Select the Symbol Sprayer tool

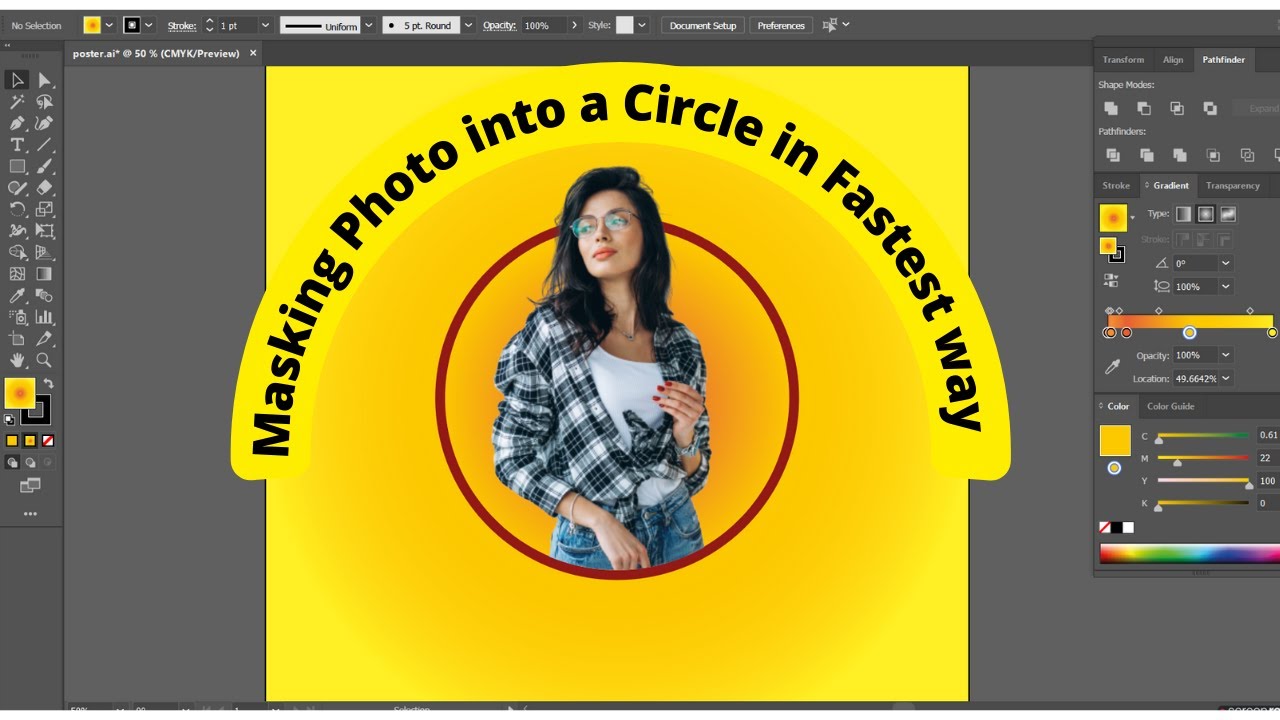[x=17, y=317]
